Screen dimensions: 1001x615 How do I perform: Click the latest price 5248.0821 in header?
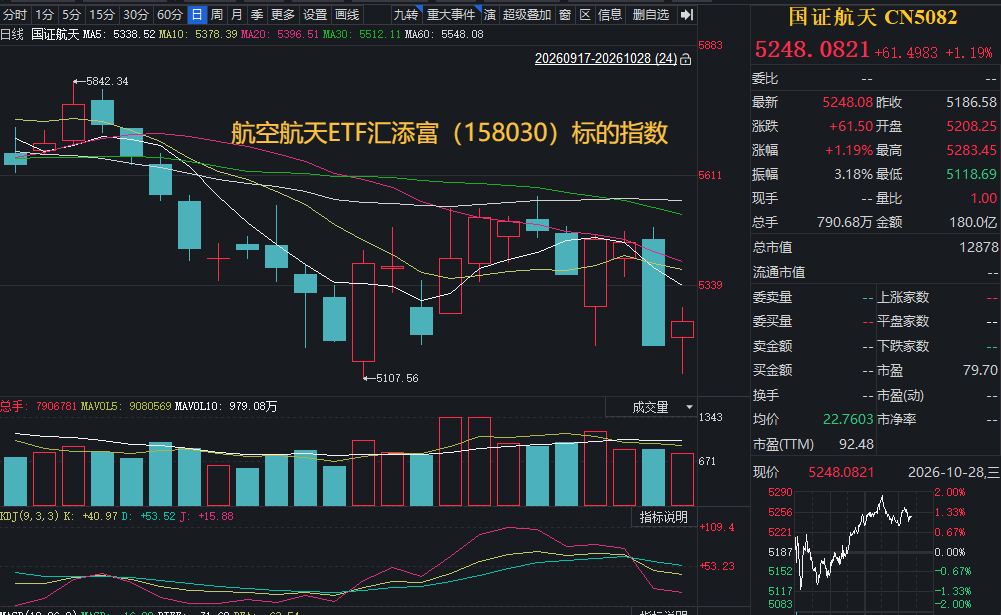click(812, 49)
